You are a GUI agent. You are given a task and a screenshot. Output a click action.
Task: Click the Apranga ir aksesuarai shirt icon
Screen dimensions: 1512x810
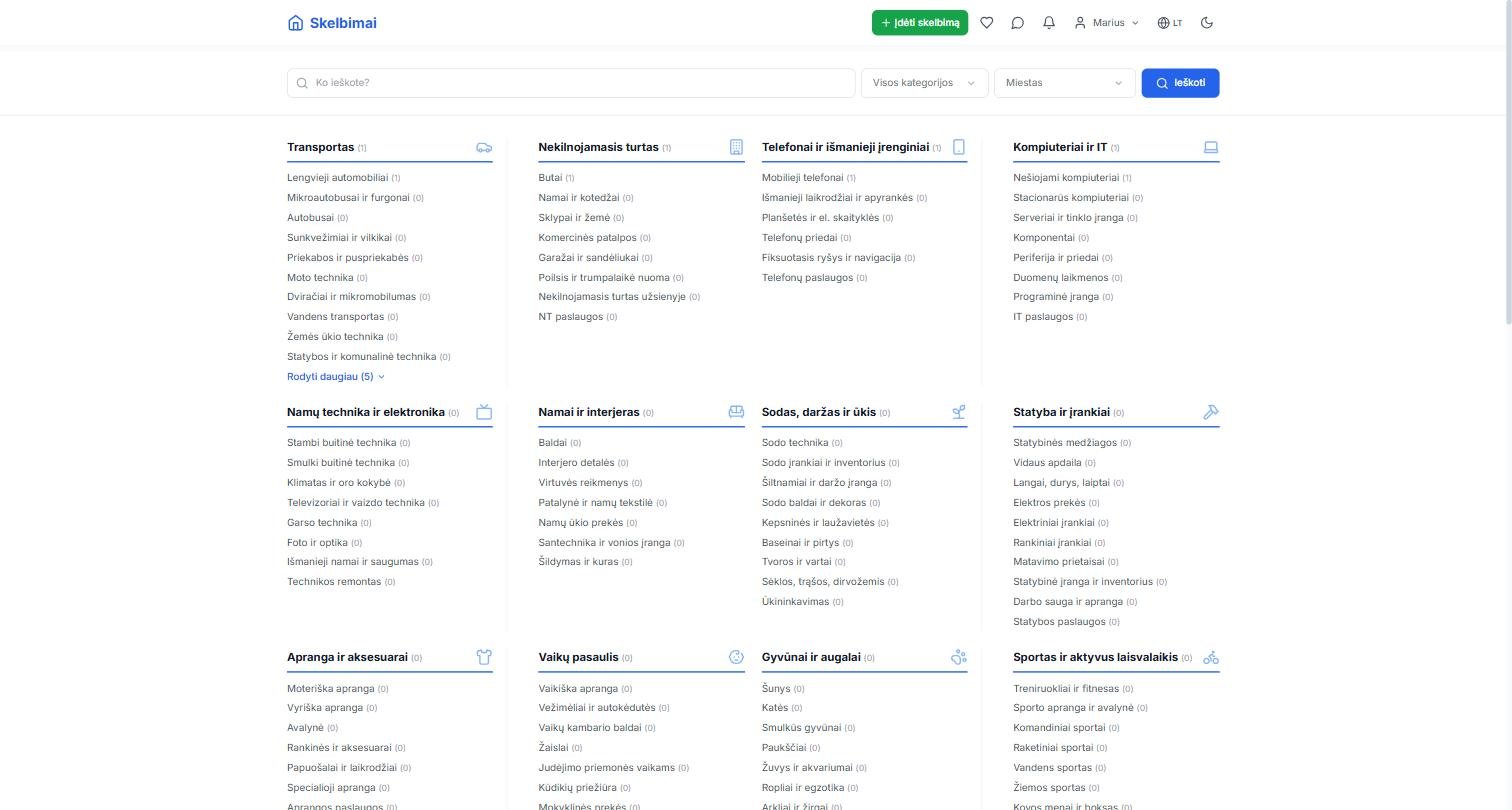[484, 657]
